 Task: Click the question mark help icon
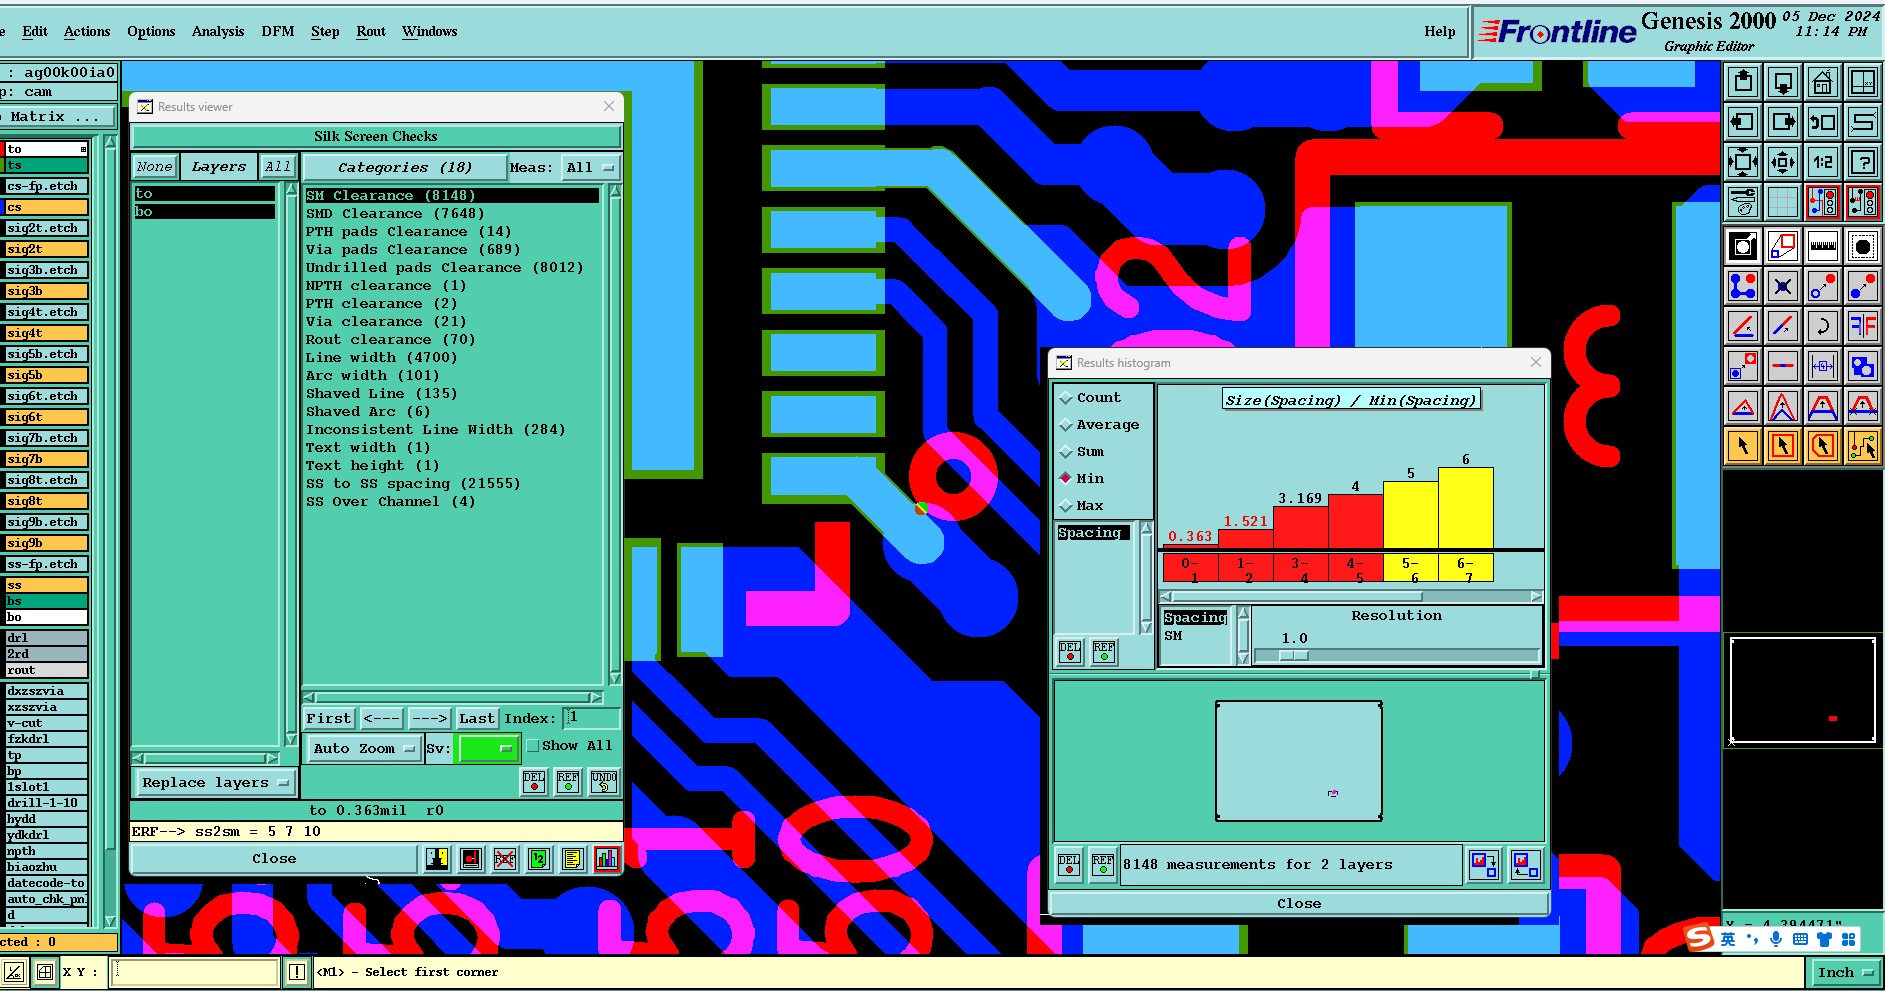pyautogui.click(x=1863, y=162)
